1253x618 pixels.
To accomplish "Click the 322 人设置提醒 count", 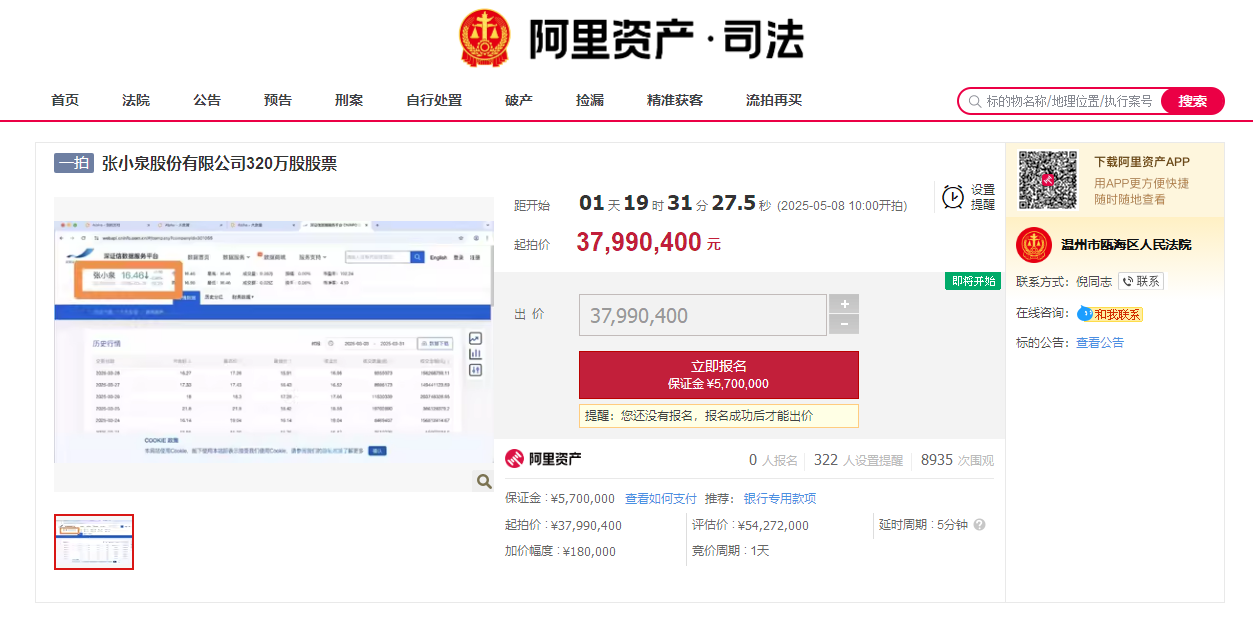I will pyautogui.click(x=858, y=460).
